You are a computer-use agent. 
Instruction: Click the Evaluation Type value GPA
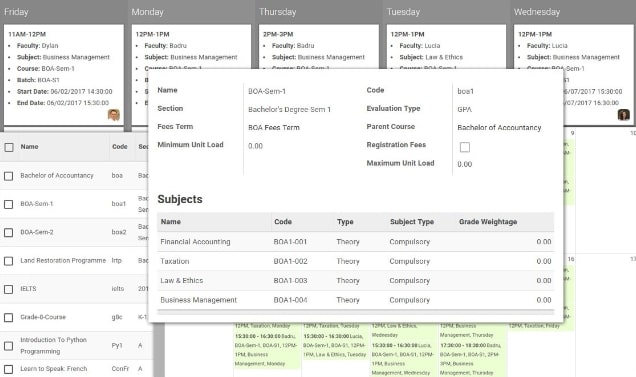(464, 110)
